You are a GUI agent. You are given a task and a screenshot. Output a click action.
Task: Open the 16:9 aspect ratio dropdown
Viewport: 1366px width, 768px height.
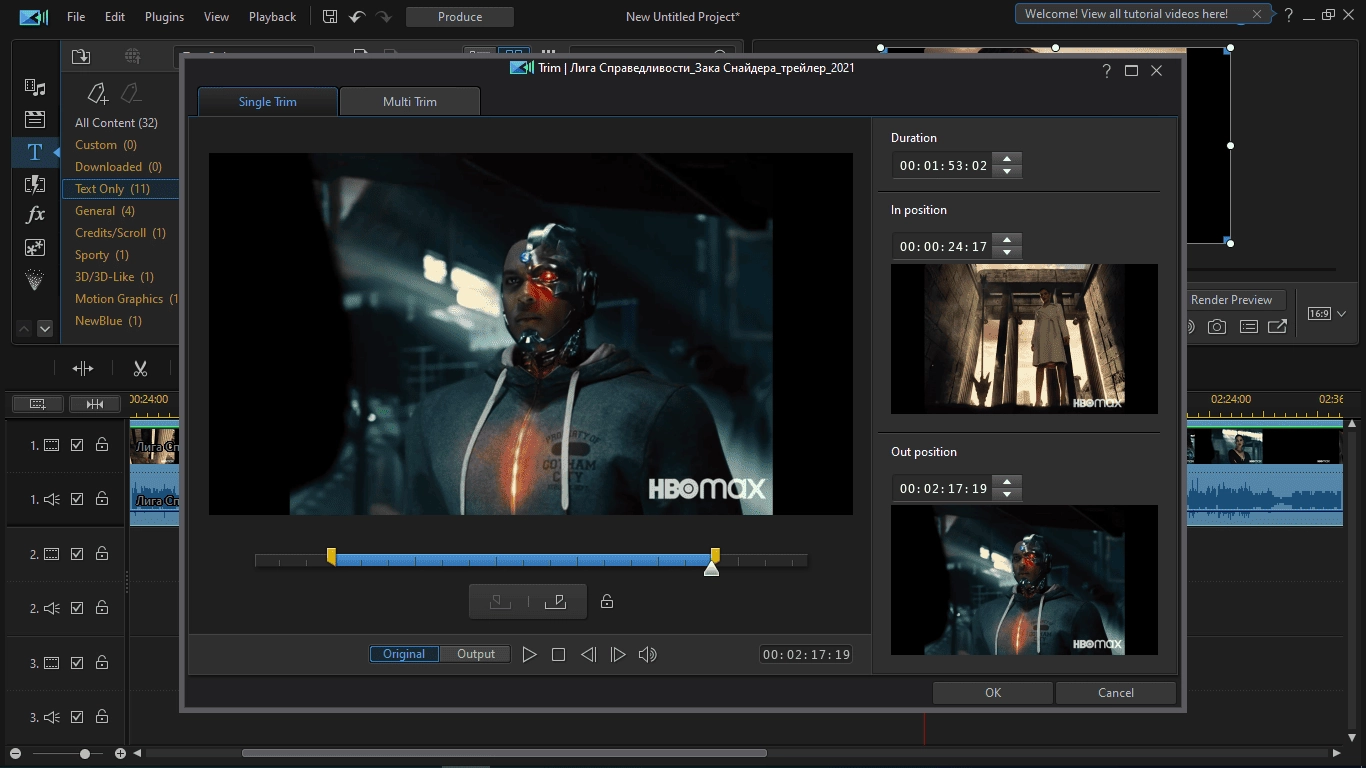[x=1327, y=314]
